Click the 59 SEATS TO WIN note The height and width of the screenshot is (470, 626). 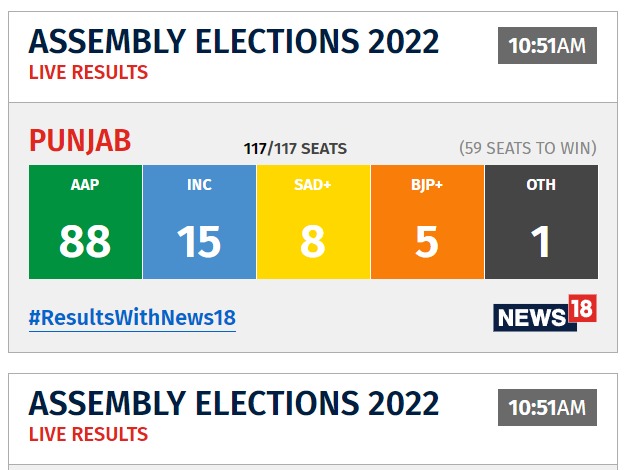pos(528,148)
